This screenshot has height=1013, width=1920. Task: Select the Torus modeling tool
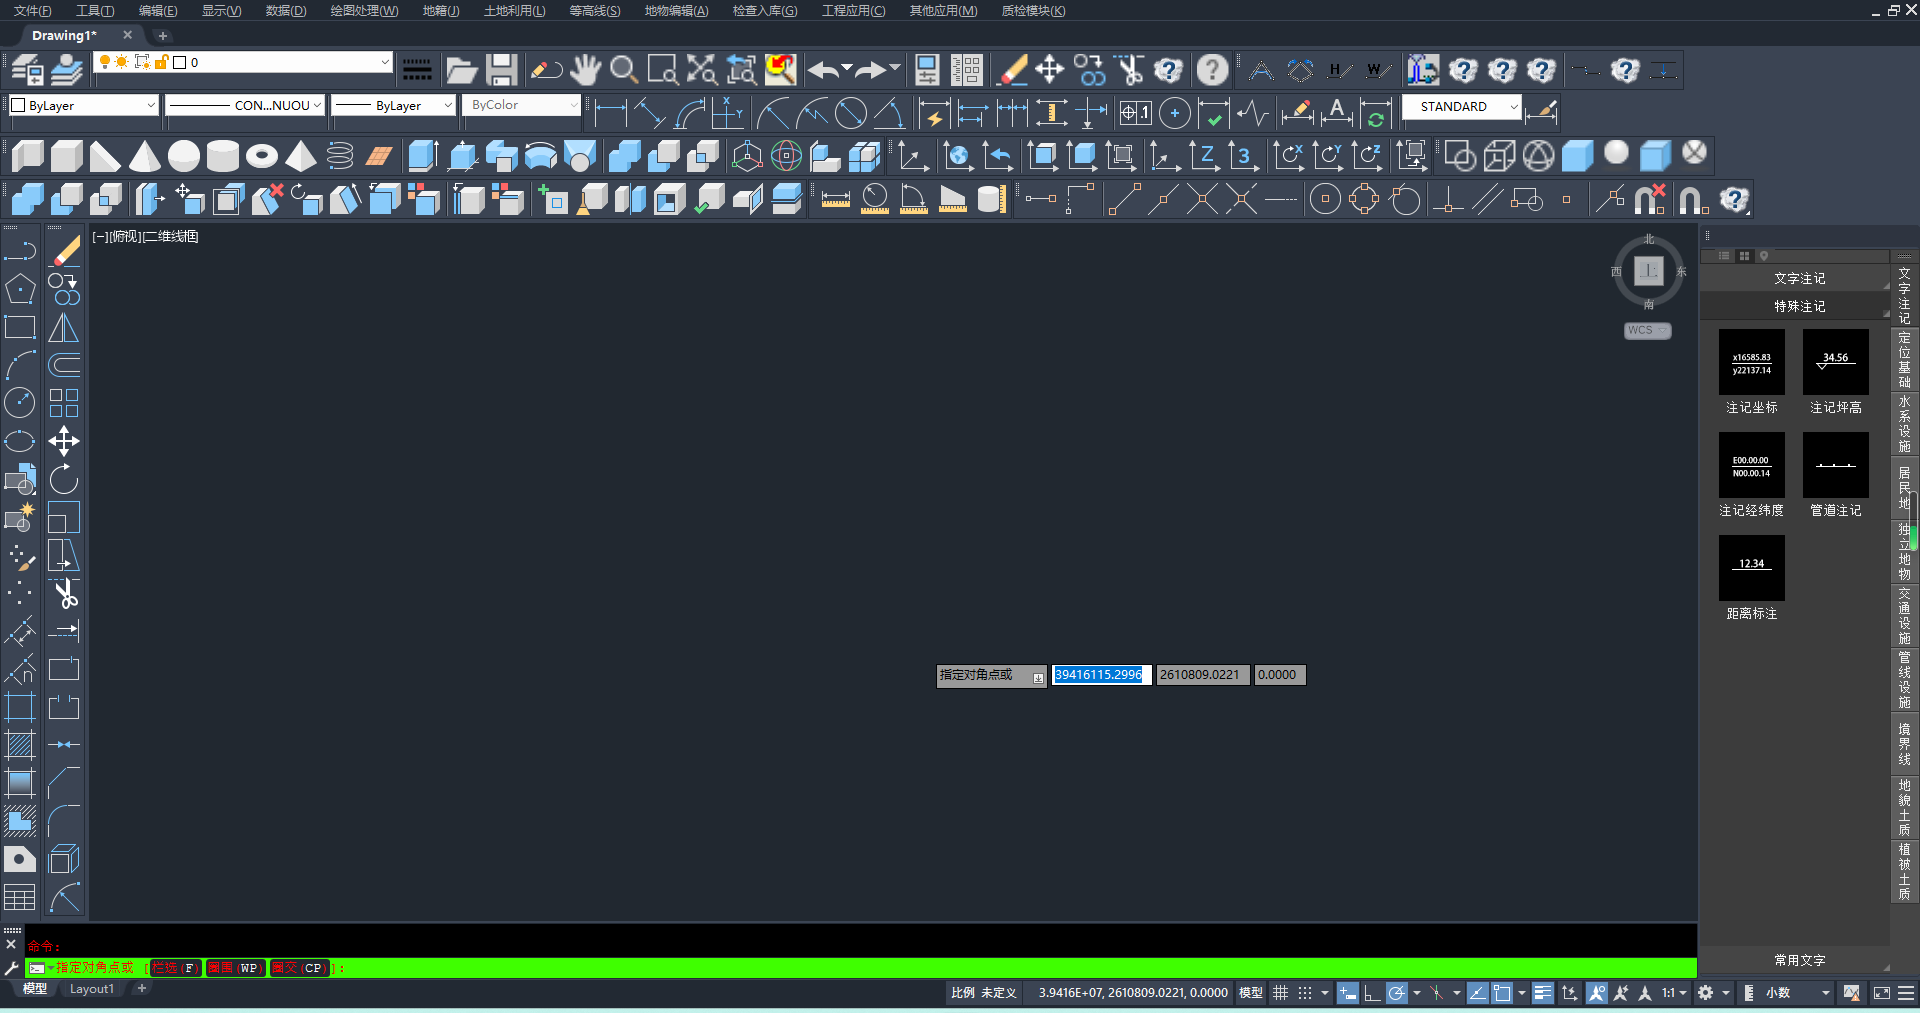tap(261, 156)
